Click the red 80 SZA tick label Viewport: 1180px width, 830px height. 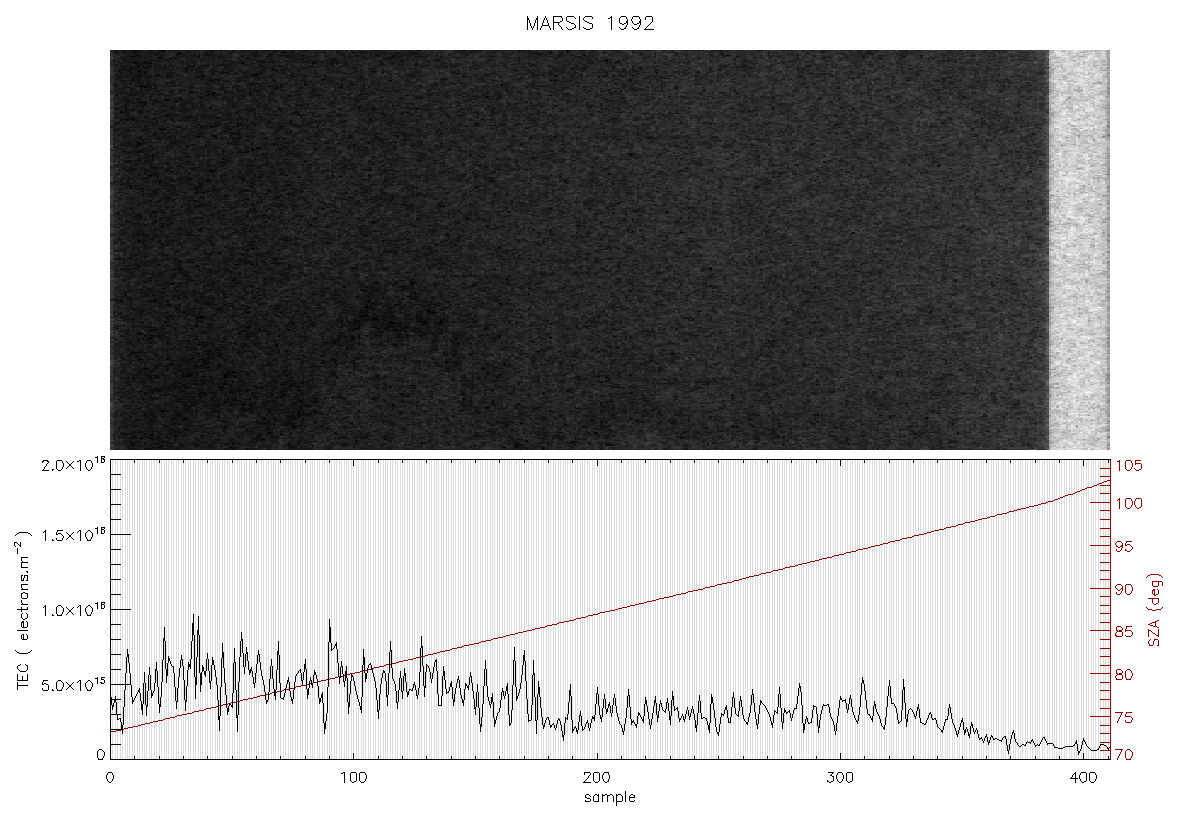coord(1124,675)
